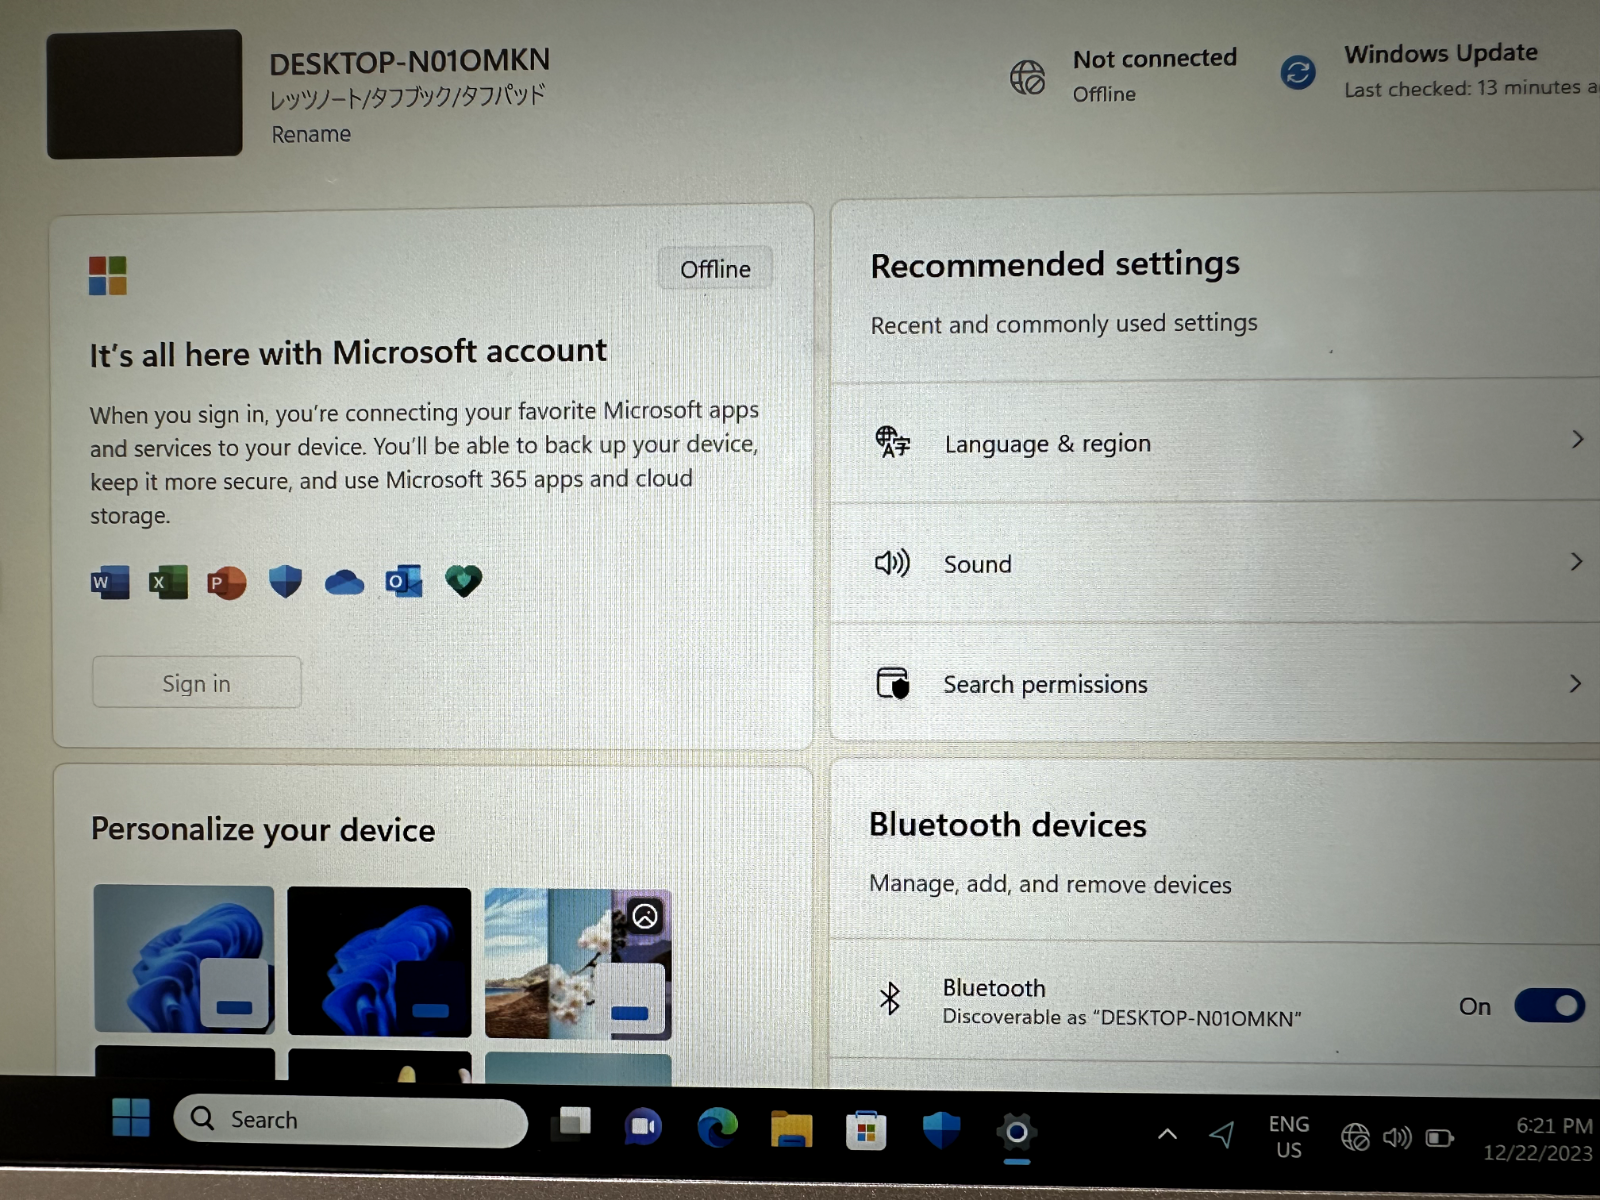Click the Family Safety heart icon

pyautogui.click(x=463, y=580)
